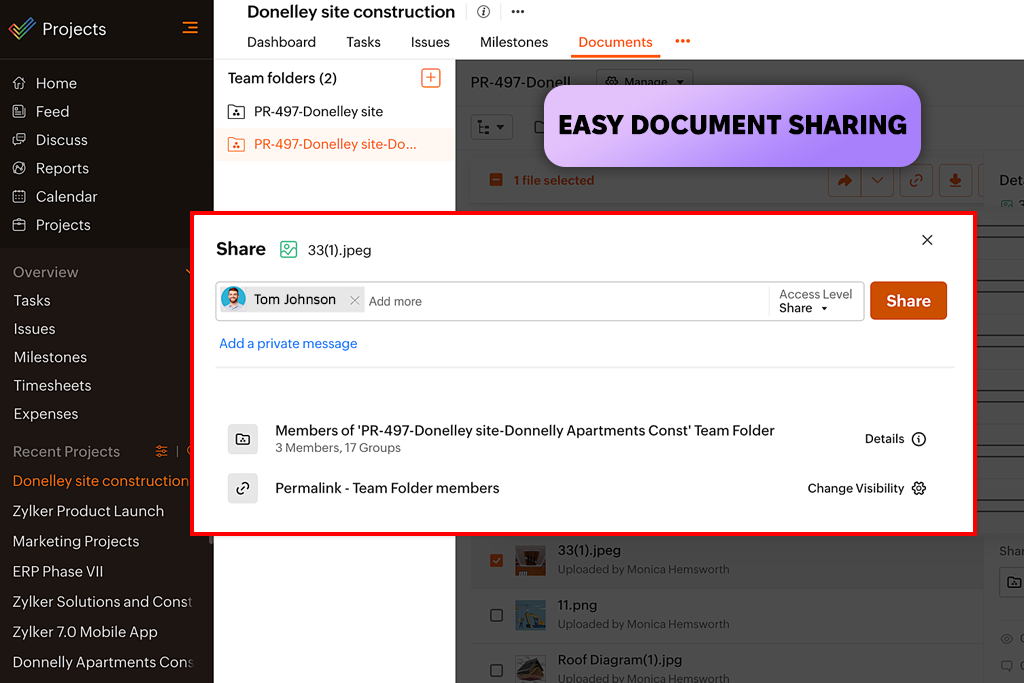1024x683 pixels.
Task: Click the orange Share button
Action: (908, 300)
